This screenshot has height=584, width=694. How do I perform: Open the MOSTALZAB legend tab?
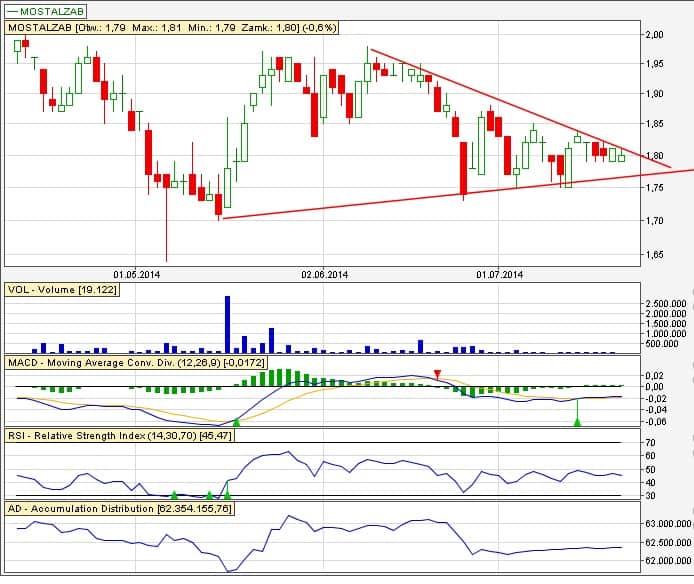coord(44,11)
